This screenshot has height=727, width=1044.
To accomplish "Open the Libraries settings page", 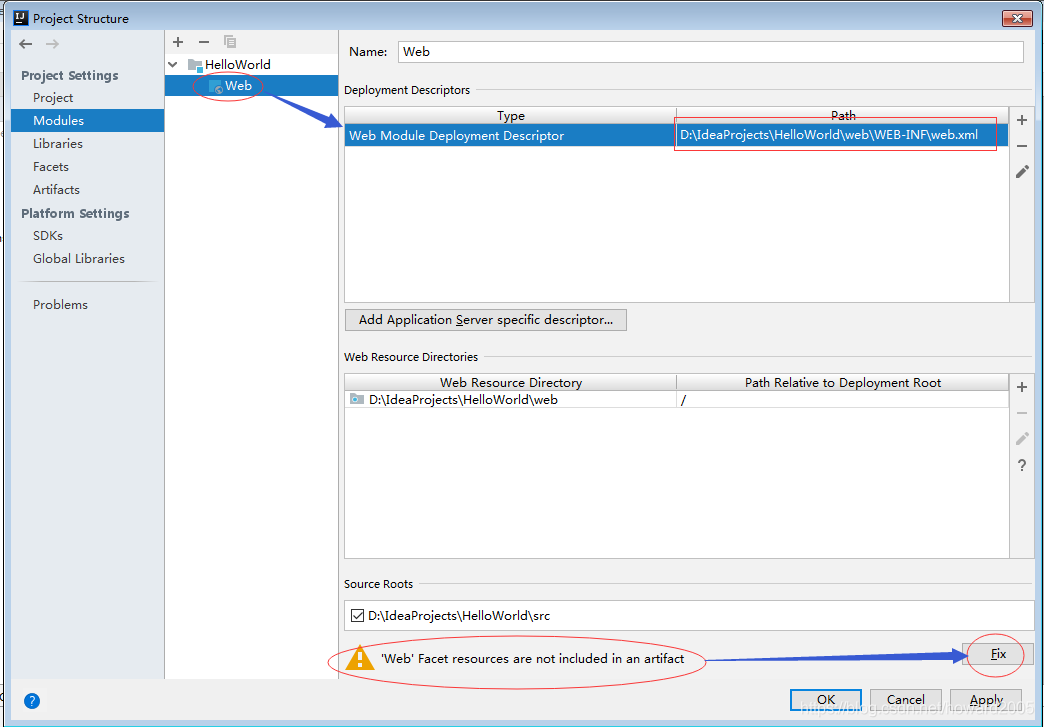I will pos(58,144).
